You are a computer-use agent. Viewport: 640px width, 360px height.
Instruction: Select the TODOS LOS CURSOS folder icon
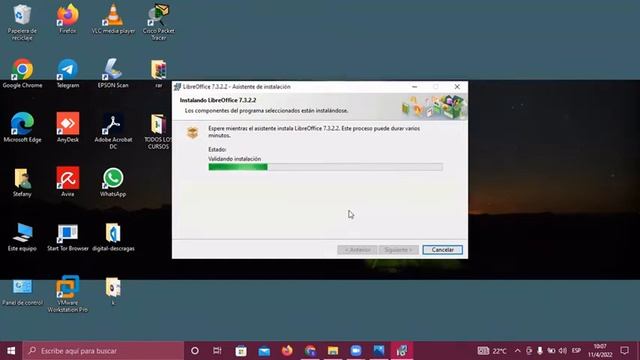158,131
